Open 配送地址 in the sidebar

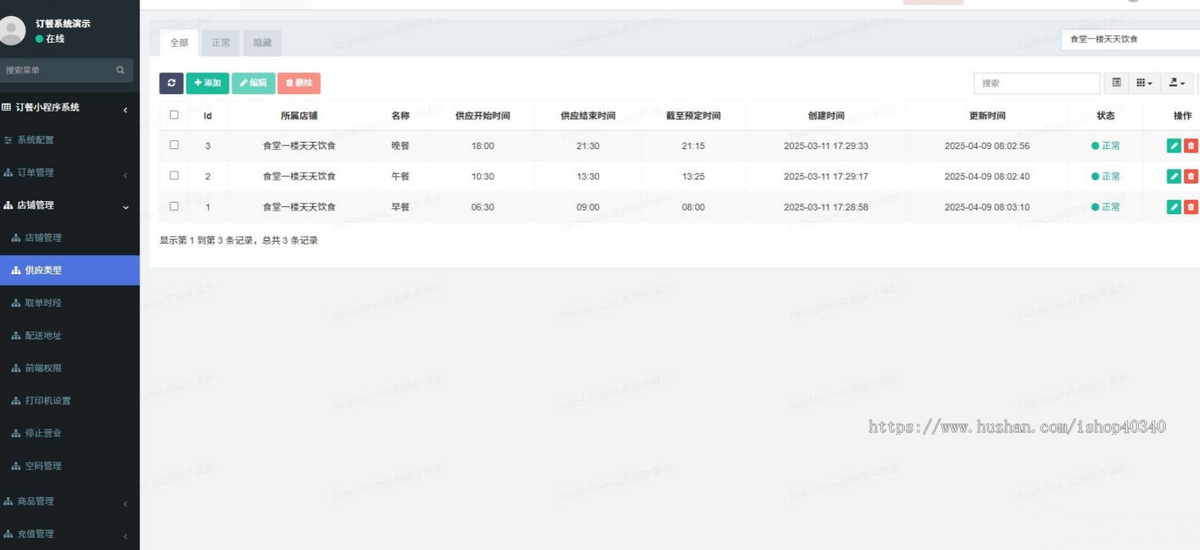click(x=70, y=336)
